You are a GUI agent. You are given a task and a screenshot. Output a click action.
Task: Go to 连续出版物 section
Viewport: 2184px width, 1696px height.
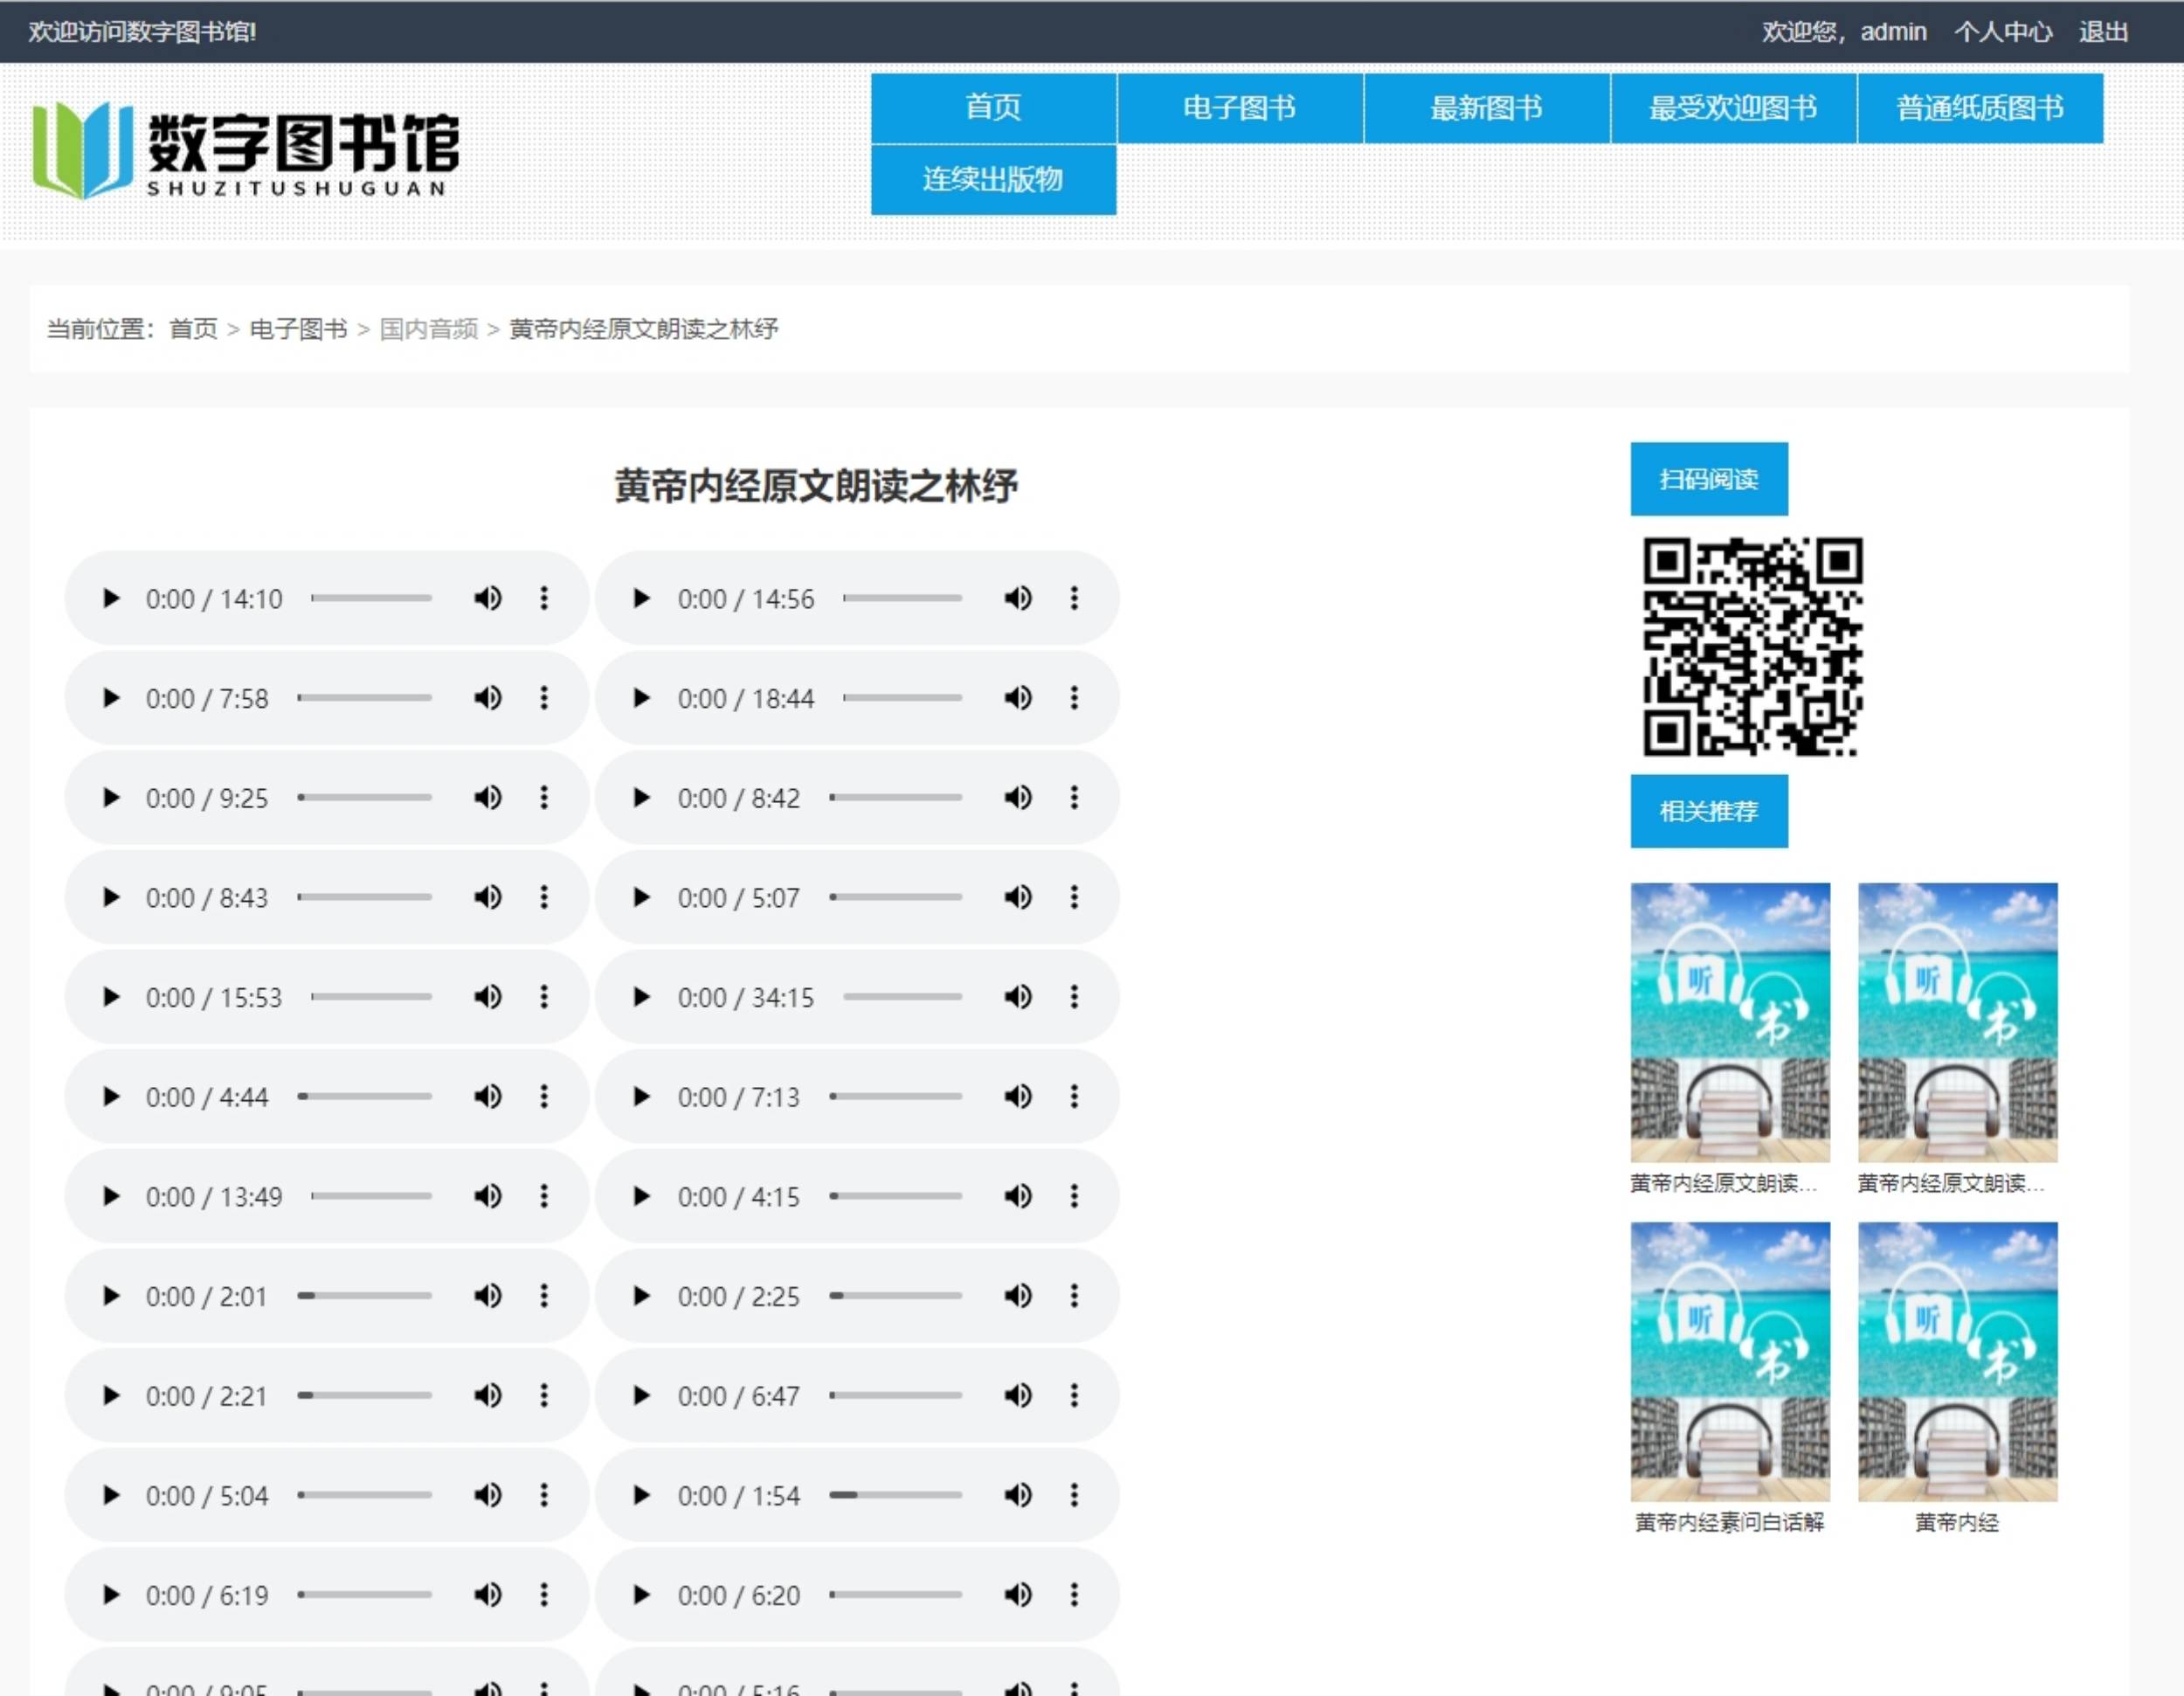[993, 180]
